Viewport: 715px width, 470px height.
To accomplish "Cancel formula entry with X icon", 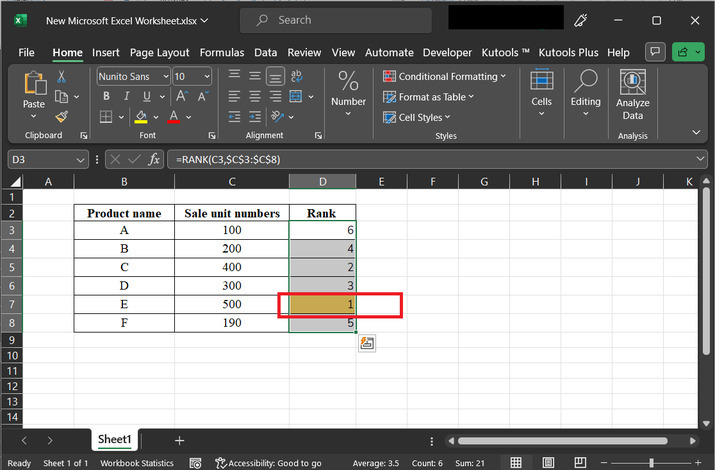I will [115, 159].
